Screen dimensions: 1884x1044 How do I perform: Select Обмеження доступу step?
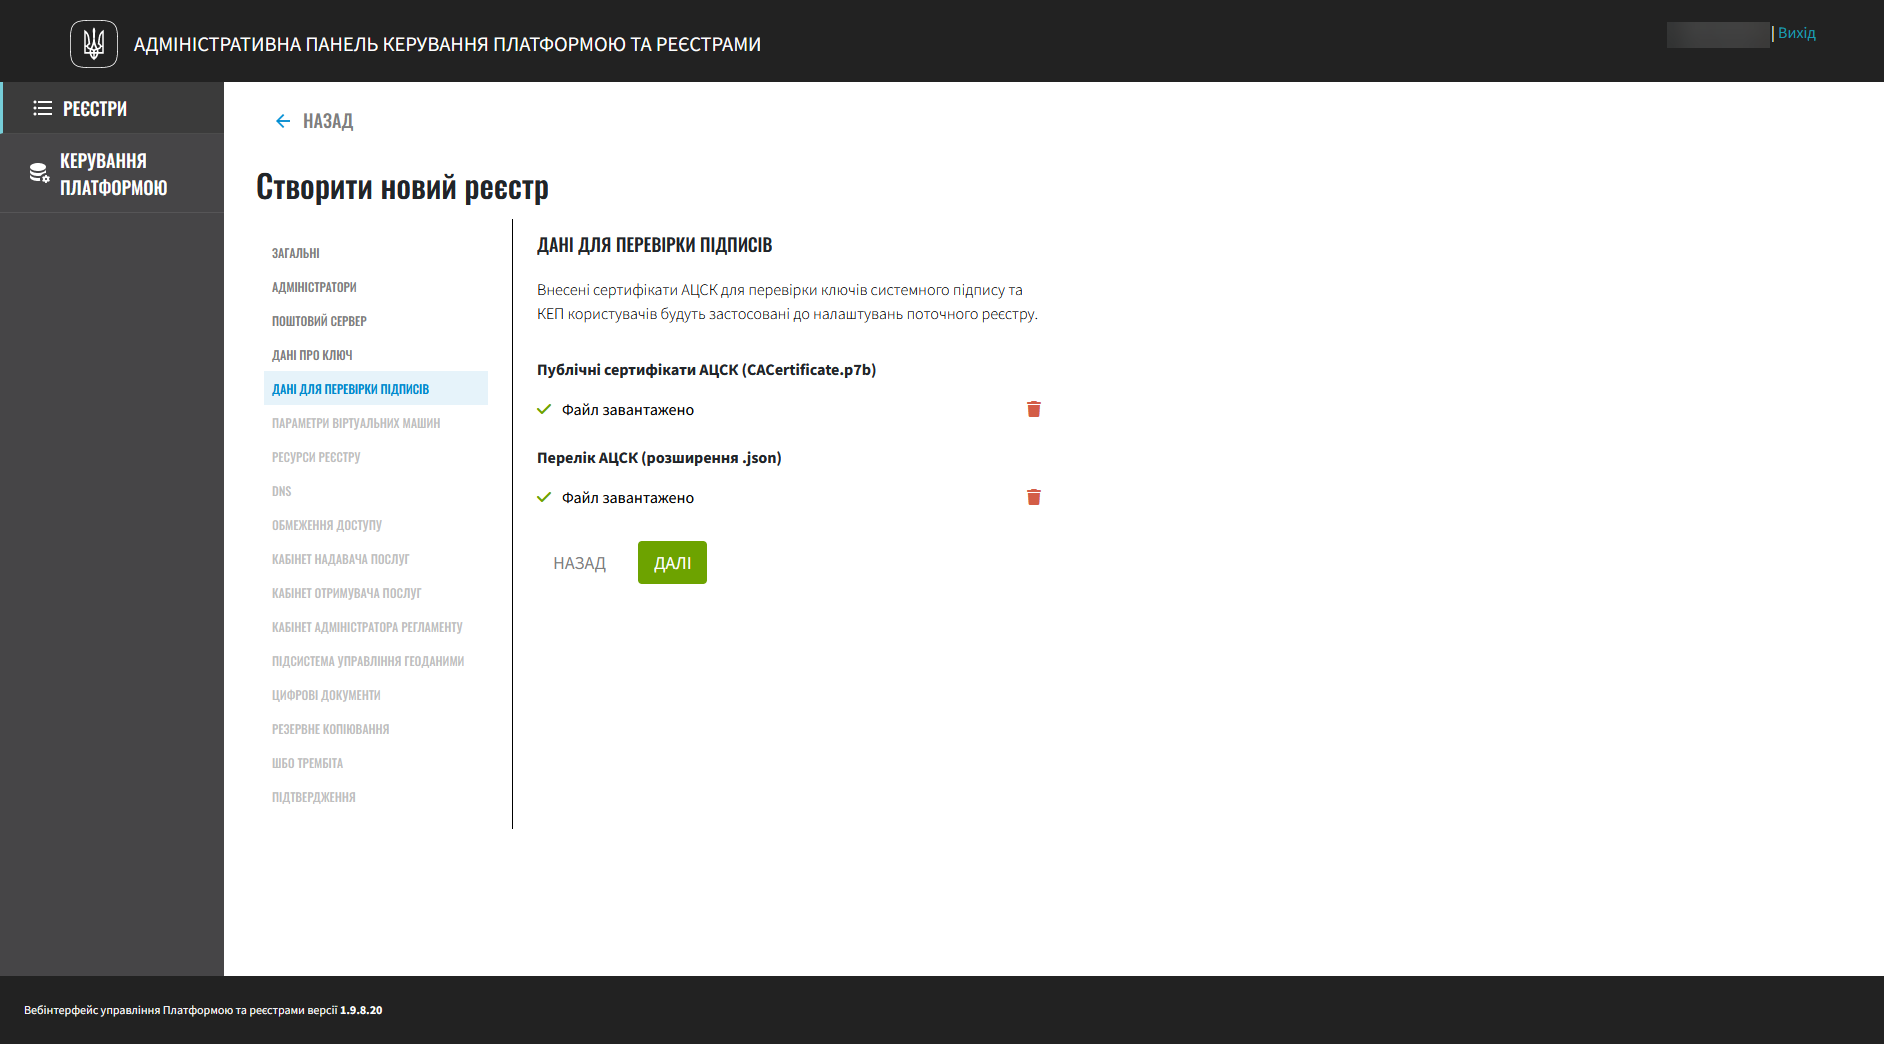coord(327,525)
